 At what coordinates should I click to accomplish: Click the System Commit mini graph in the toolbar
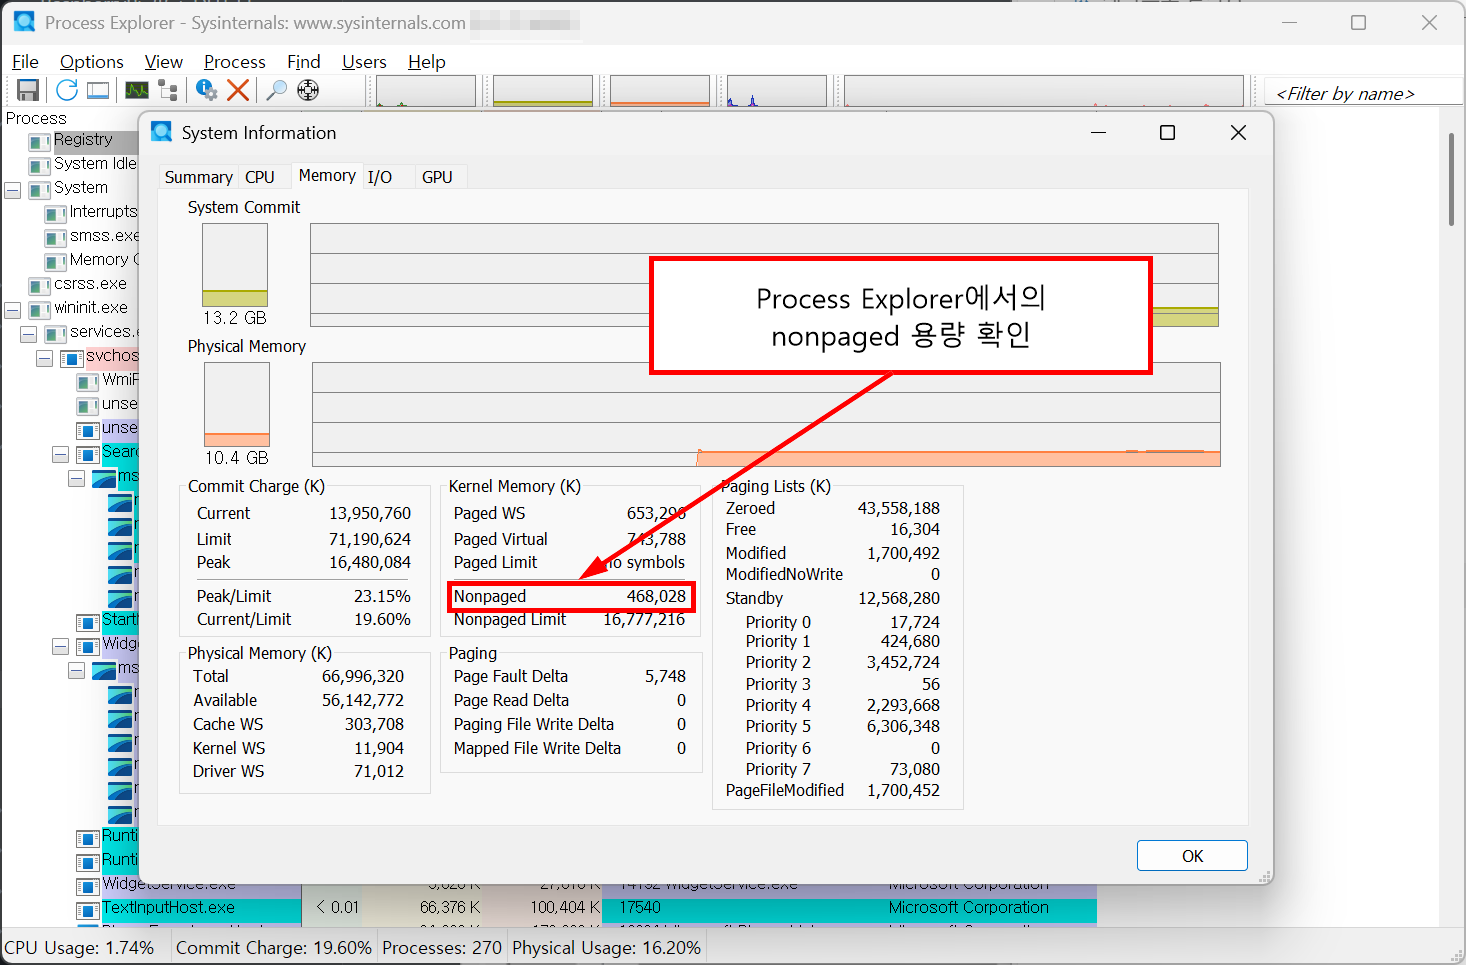[x=543, y=91]
